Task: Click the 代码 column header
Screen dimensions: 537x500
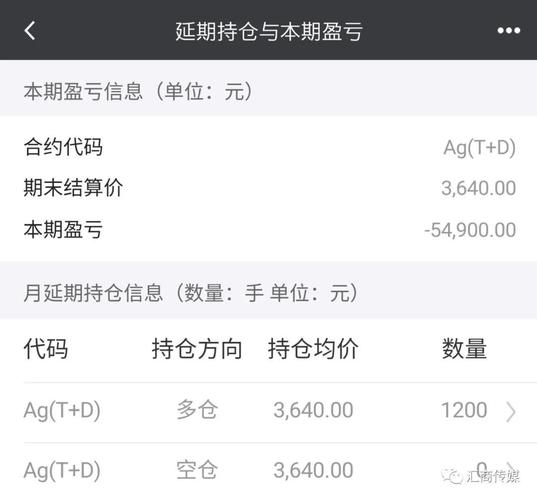Action: tap(46, 349)
